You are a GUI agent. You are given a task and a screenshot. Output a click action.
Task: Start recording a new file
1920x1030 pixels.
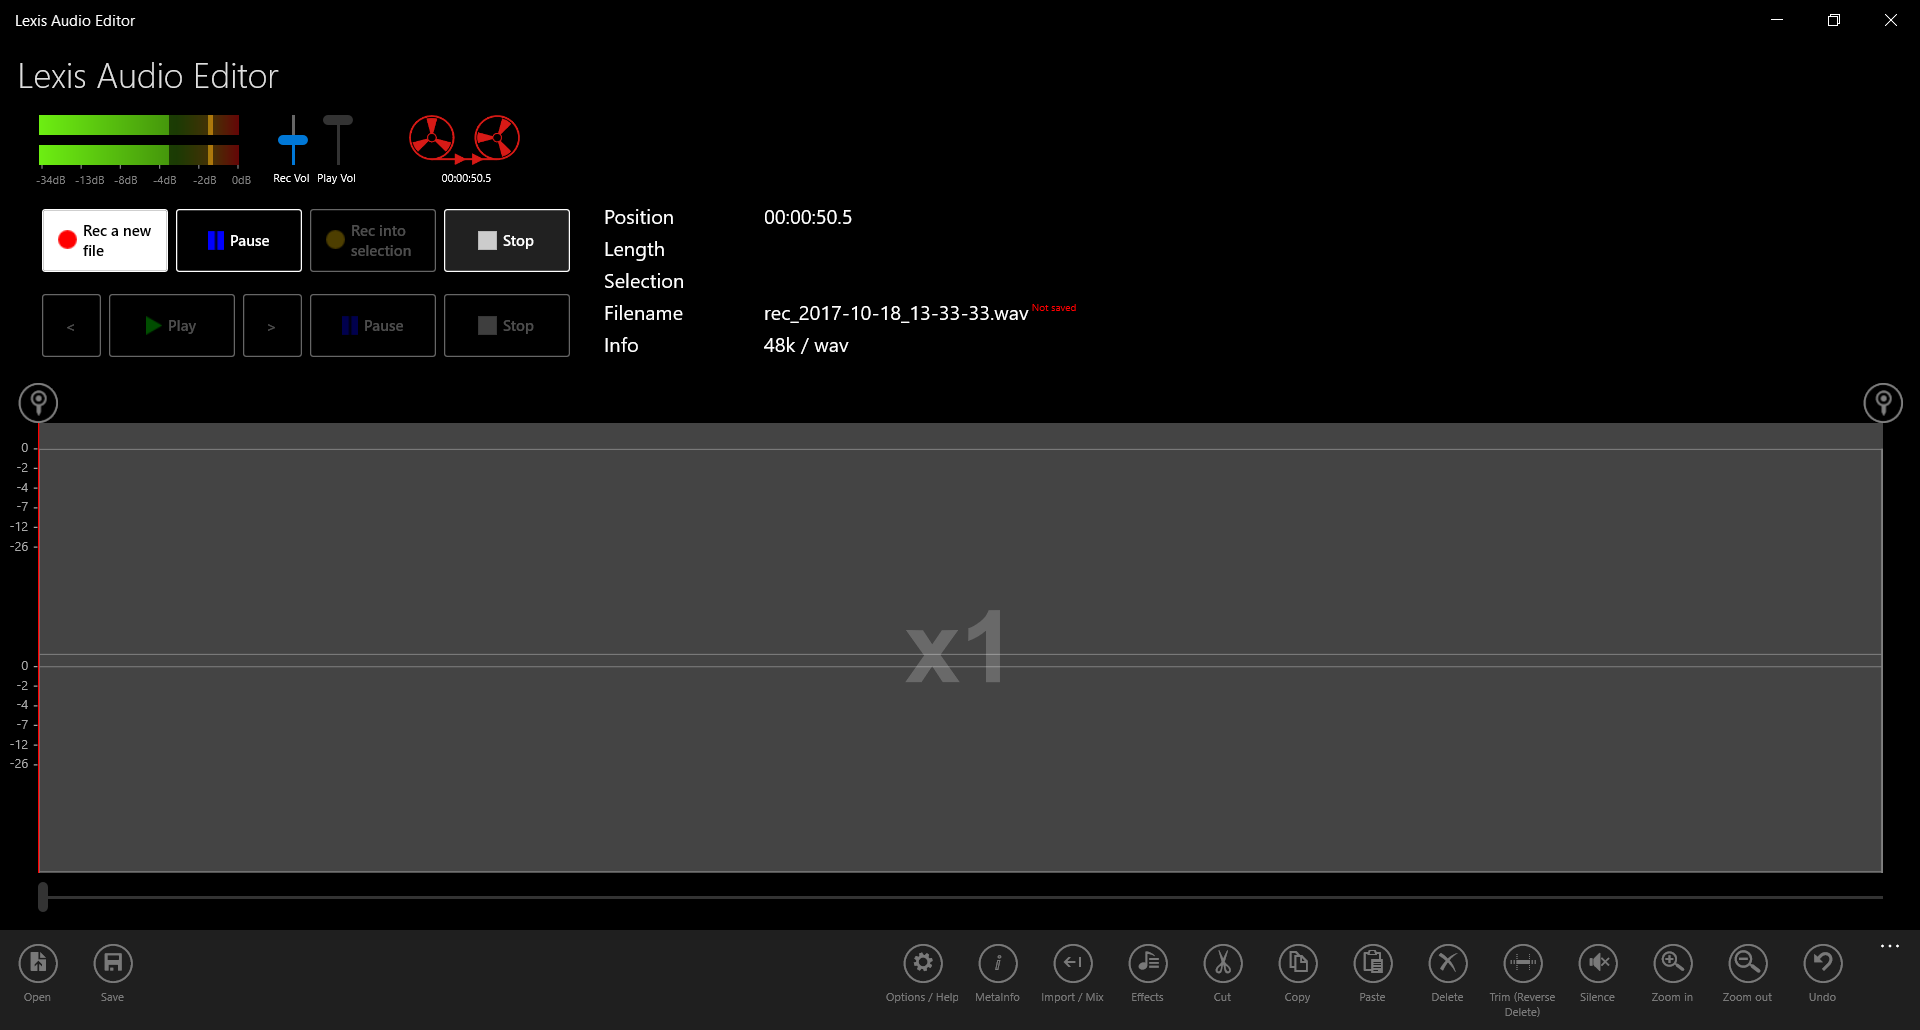point(104,240)
